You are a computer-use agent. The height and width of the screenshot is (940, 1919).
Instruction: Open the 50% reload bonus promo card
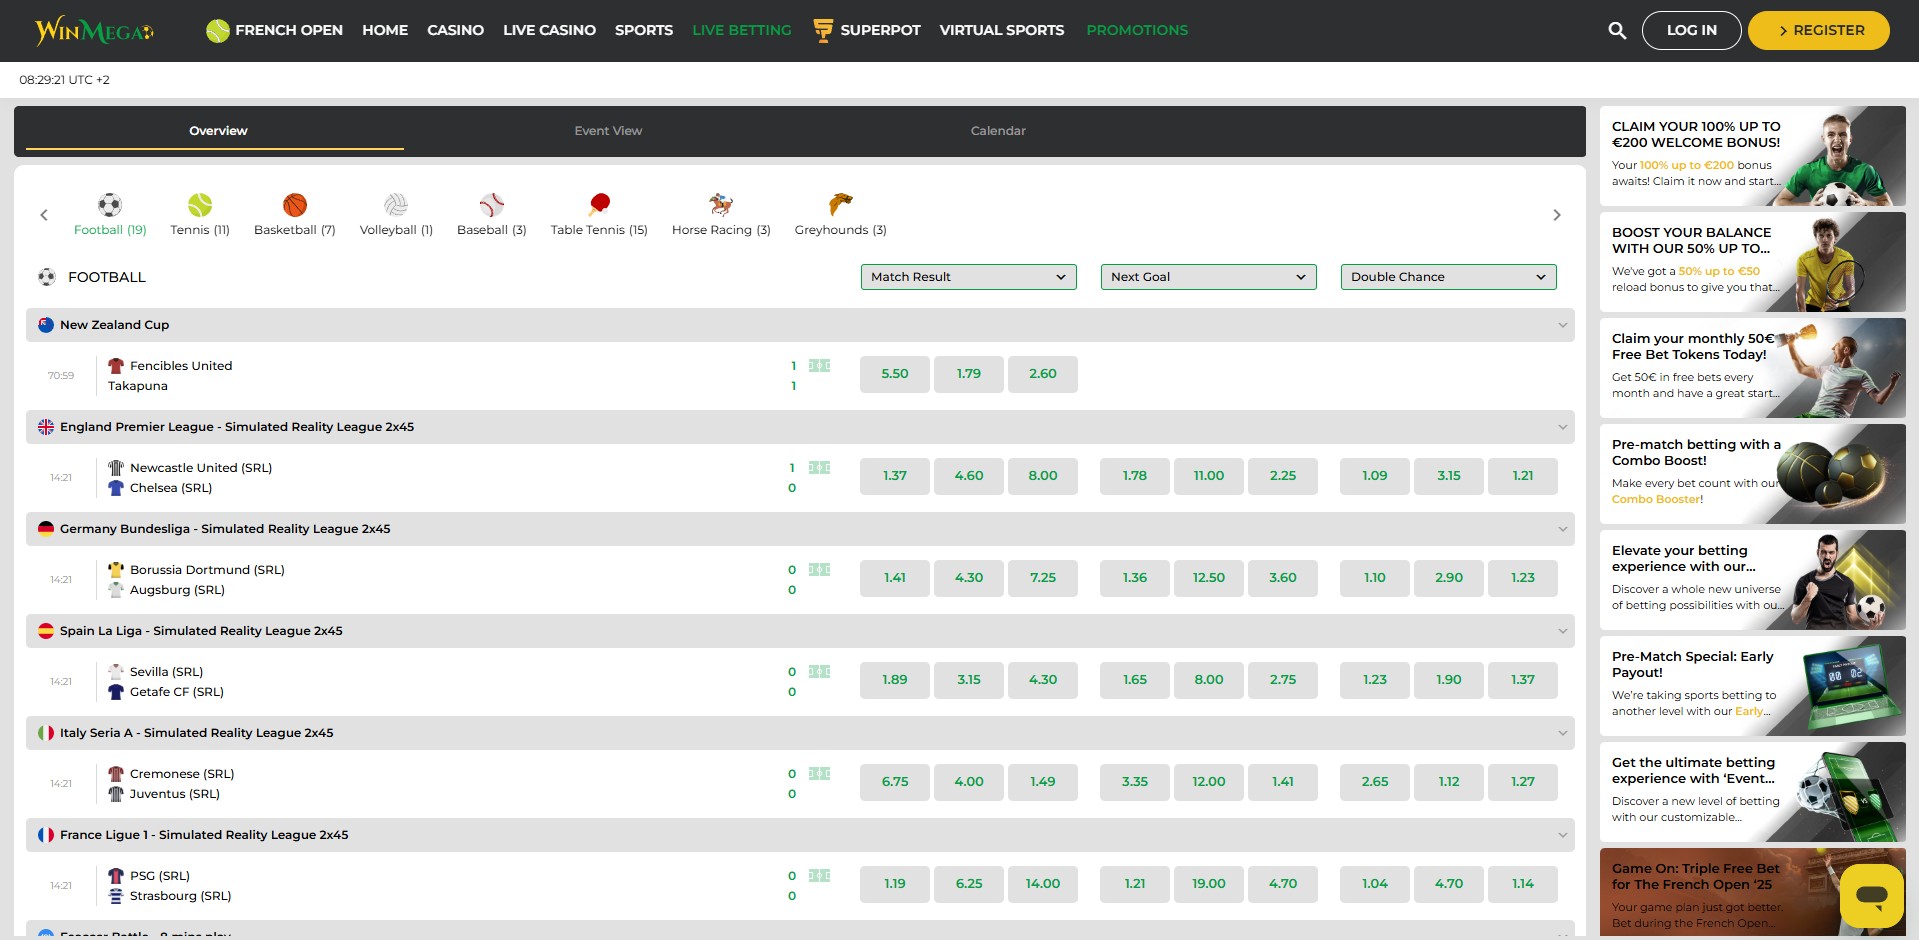point(1752,262)
